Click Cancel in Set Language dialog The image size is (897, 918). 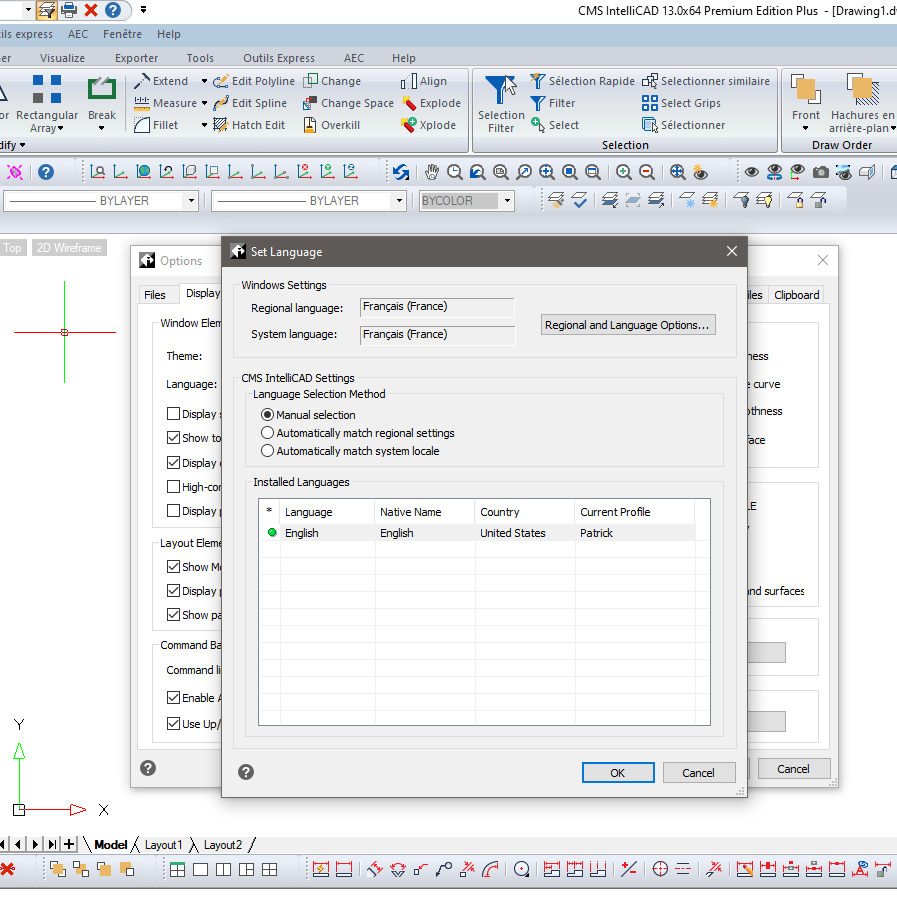[699, 773]
